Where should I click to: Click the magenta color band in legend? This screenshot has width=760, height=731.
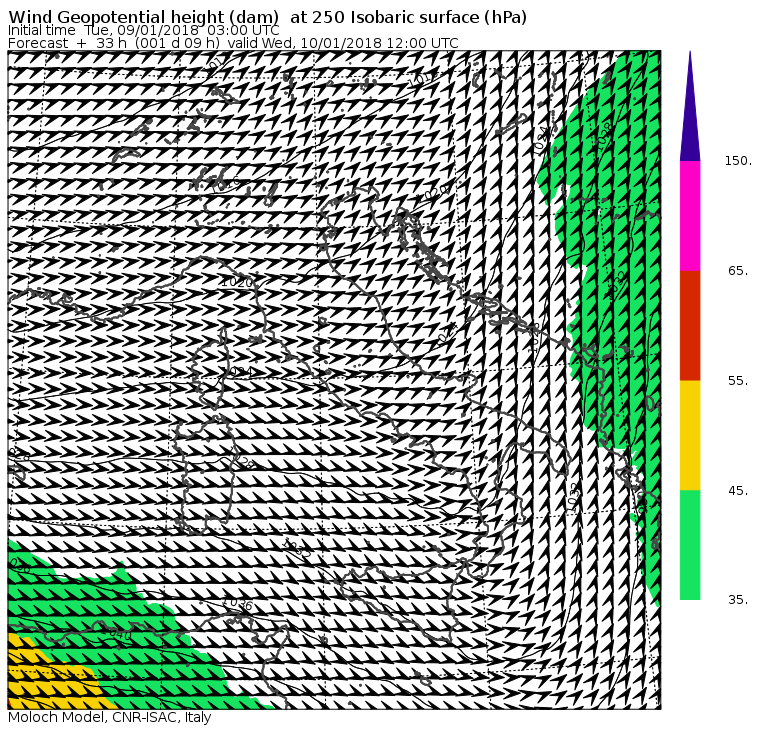click(690, 216)
